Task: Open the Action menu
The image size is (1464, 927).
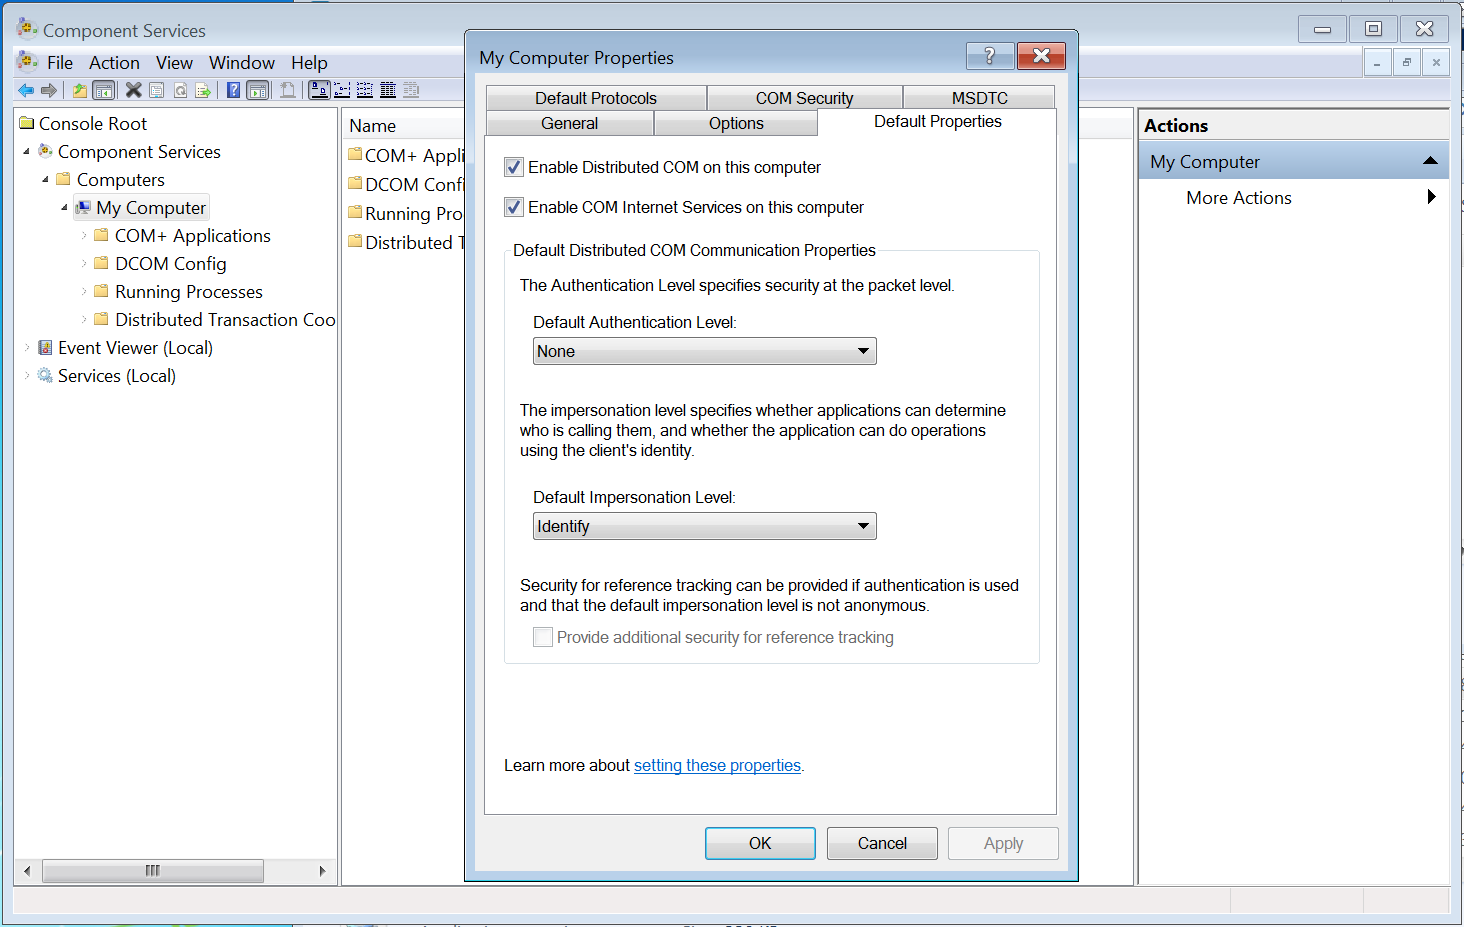Action: pyautogui.click(x=114, y=62)
